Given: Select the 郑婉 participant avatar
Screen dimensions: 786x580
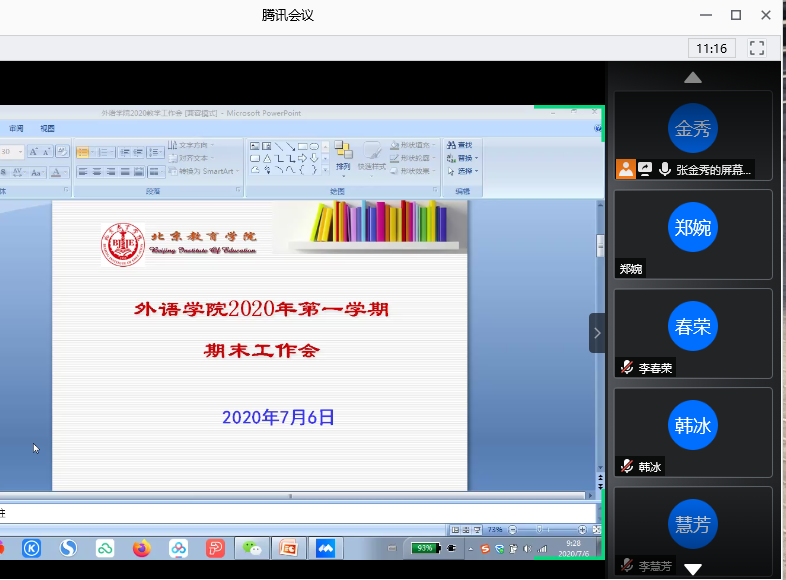Looking at the screenshot, I should (x=693, y=227).
